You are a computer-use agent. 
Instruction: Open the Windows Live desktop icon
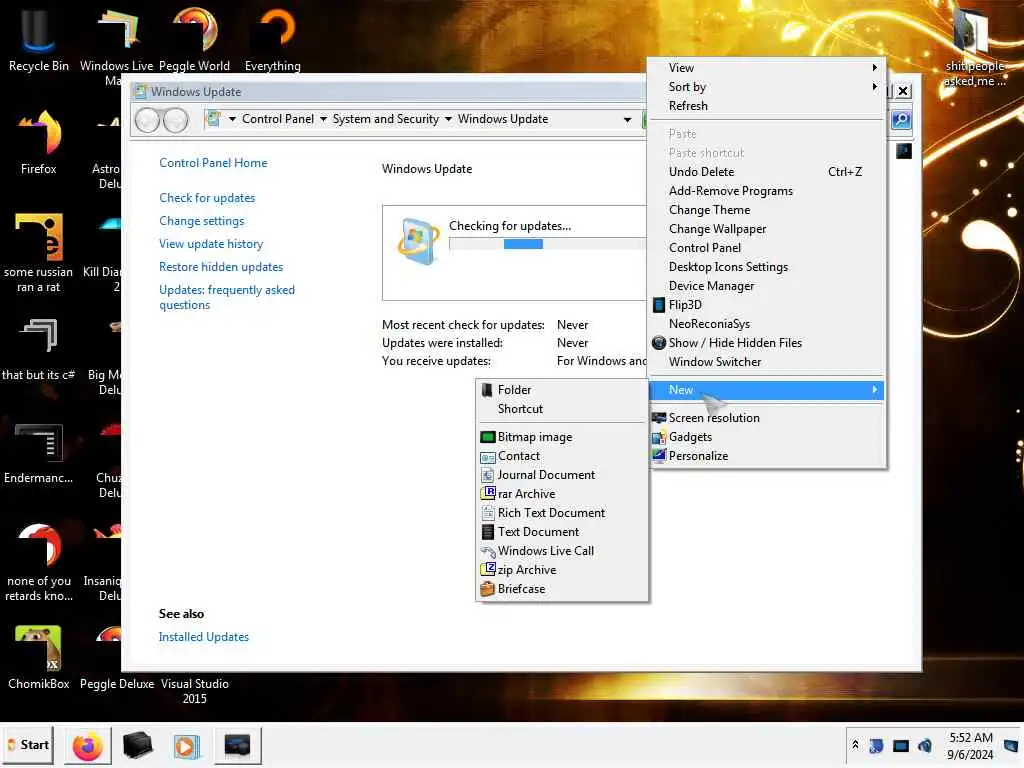(116, 39)
